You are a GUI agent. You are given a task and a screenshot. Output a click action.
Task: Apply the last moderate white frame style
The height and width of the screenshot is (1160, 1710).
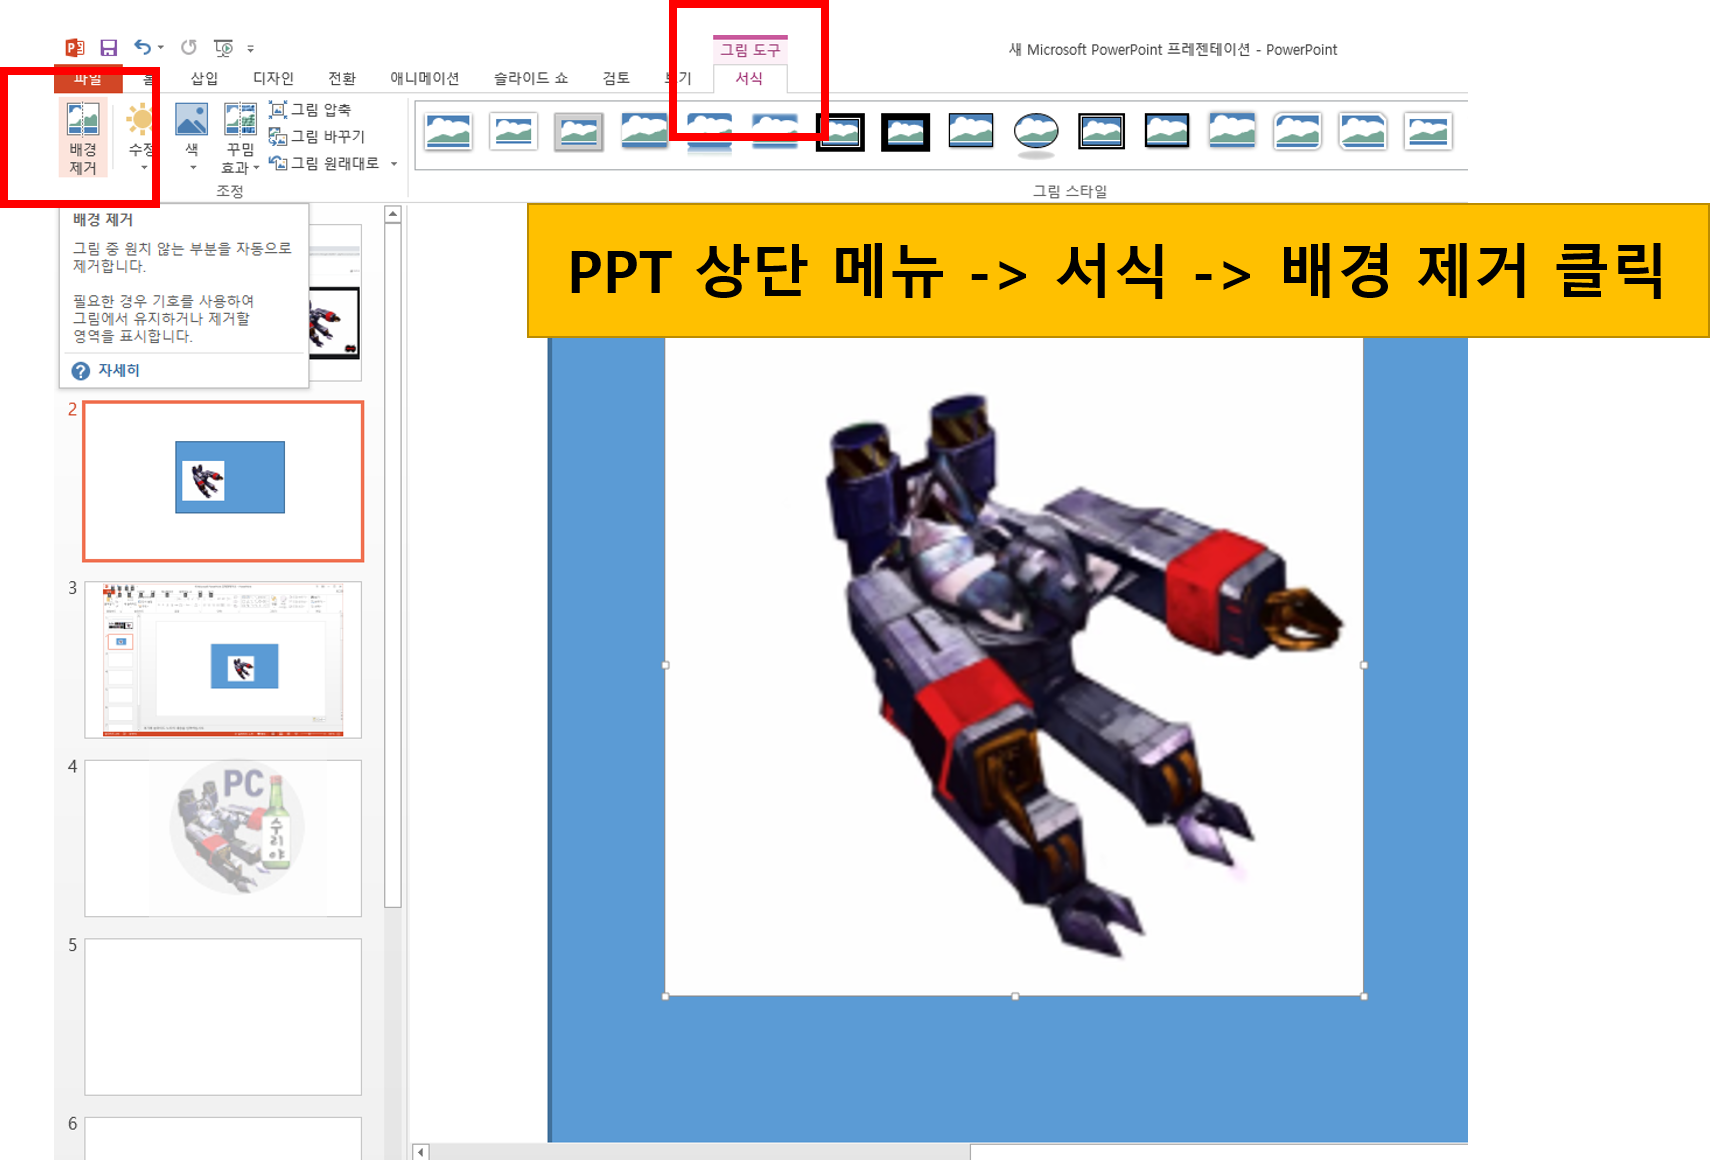point(1428,131)
